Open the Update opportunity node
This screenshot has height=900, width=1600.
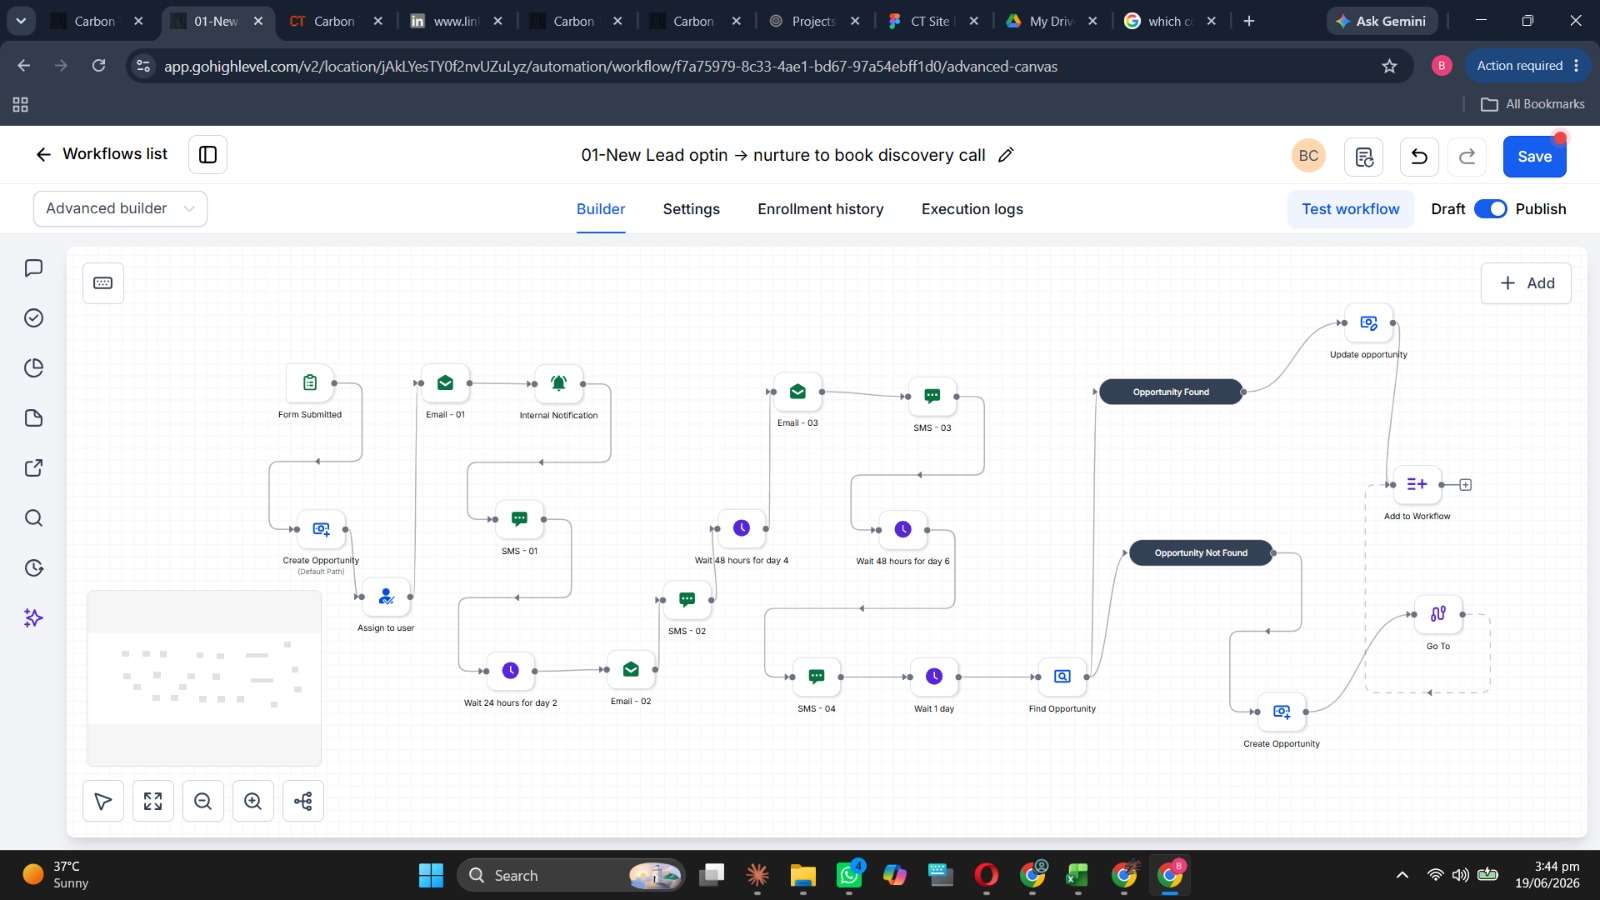[x=1369, y=323]
